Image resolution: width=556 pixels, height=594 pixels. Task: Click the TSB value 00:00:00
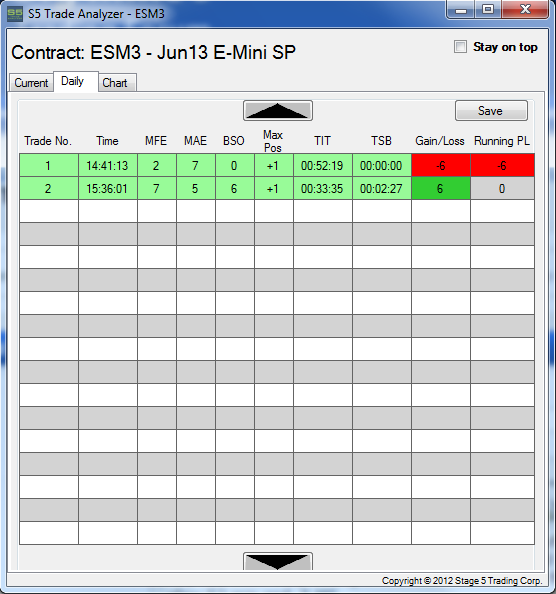(x=382, y=165)
